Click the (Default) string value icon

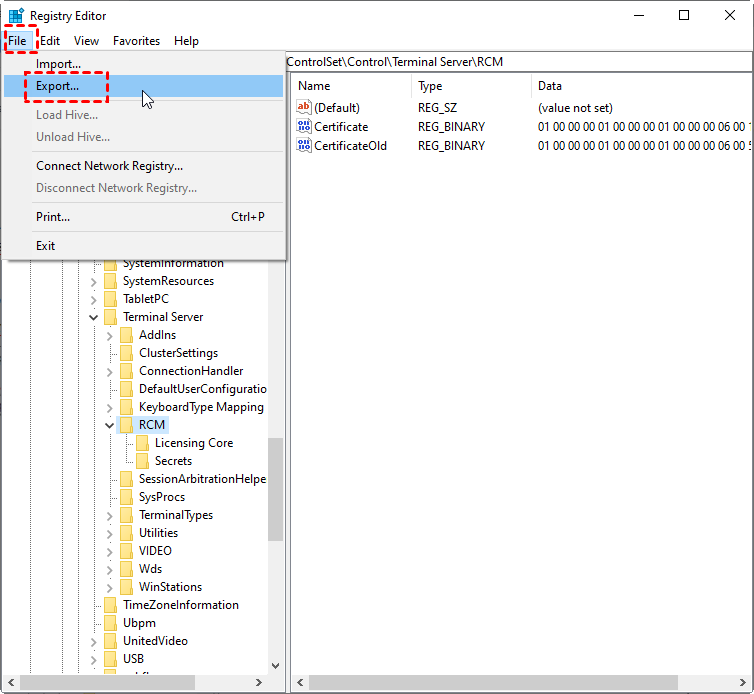305,108
